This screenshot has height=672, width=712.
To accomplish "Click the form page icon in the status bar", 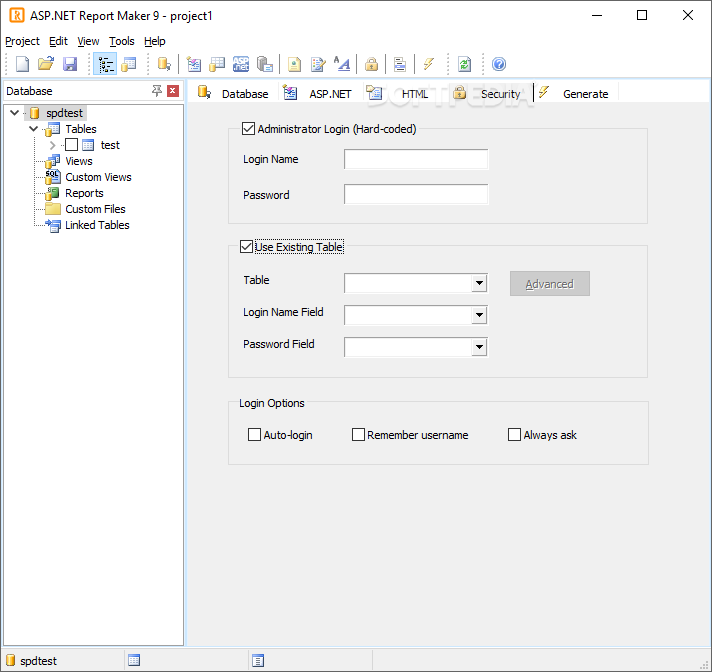I will [x=258, y=660].
